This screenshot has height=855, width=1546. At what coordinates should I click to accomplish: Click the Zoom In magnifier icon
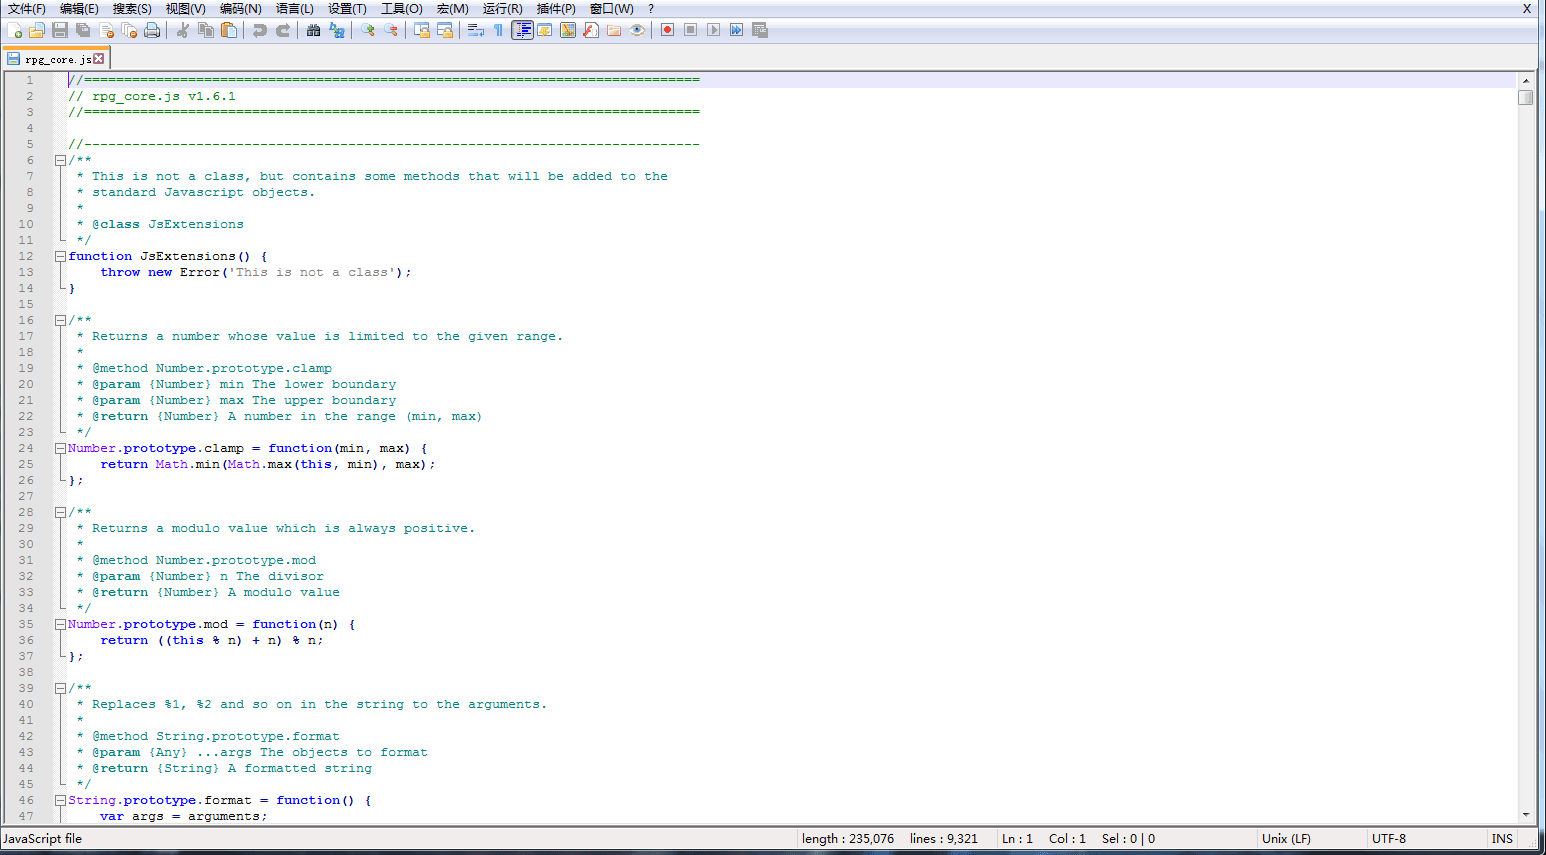click(x=367, y=30)
